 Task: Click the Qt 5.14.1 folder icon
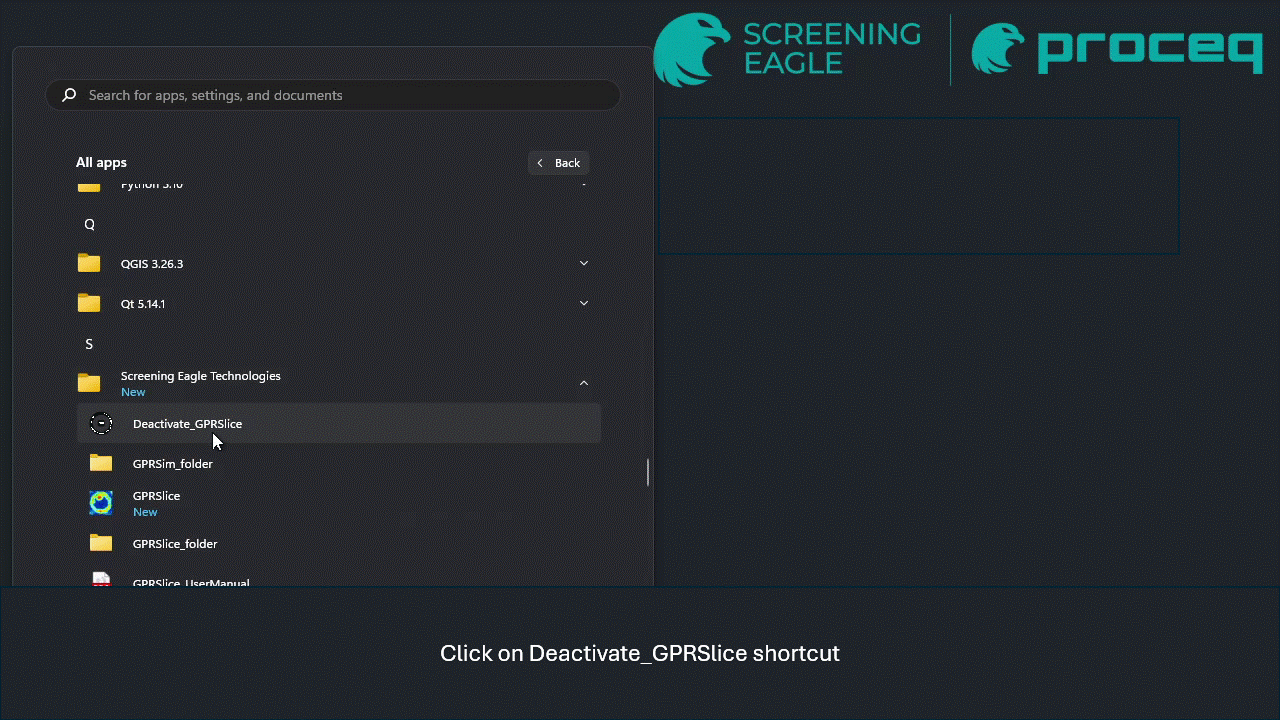[89, 303]
